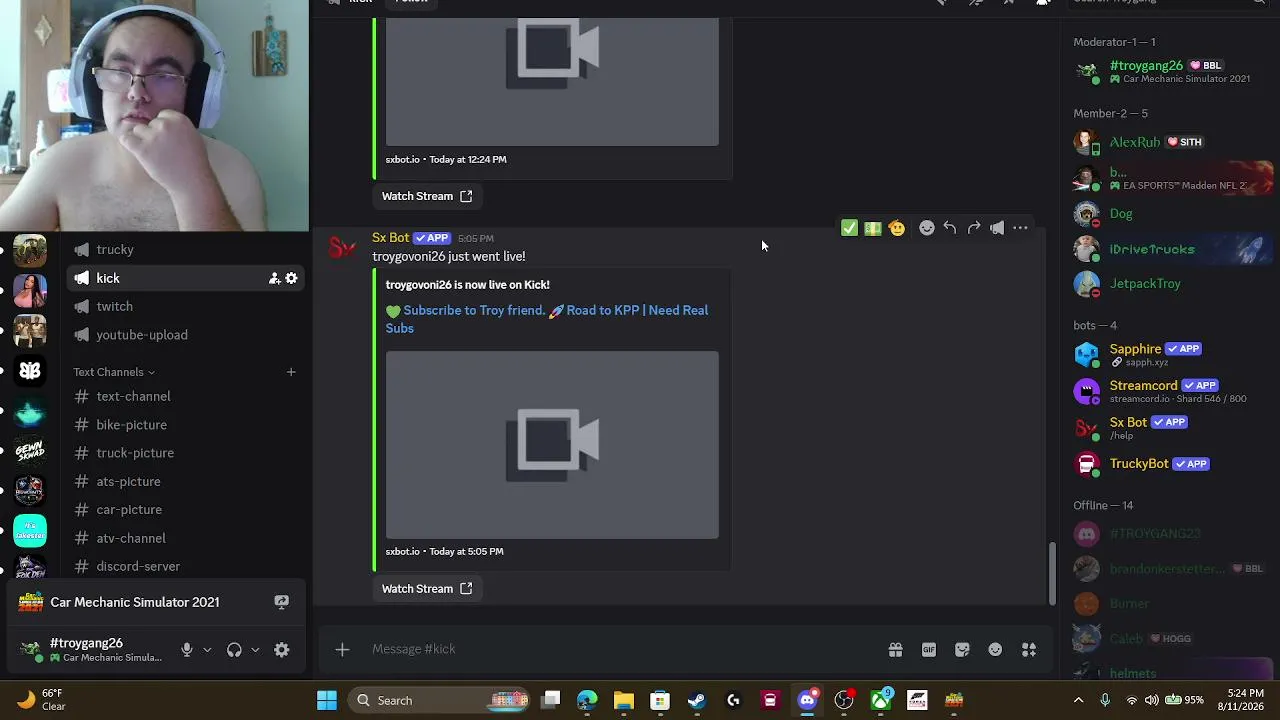Open Microsoft Store from taskbar
This screenshot has height=720, width=1280.
660,701
